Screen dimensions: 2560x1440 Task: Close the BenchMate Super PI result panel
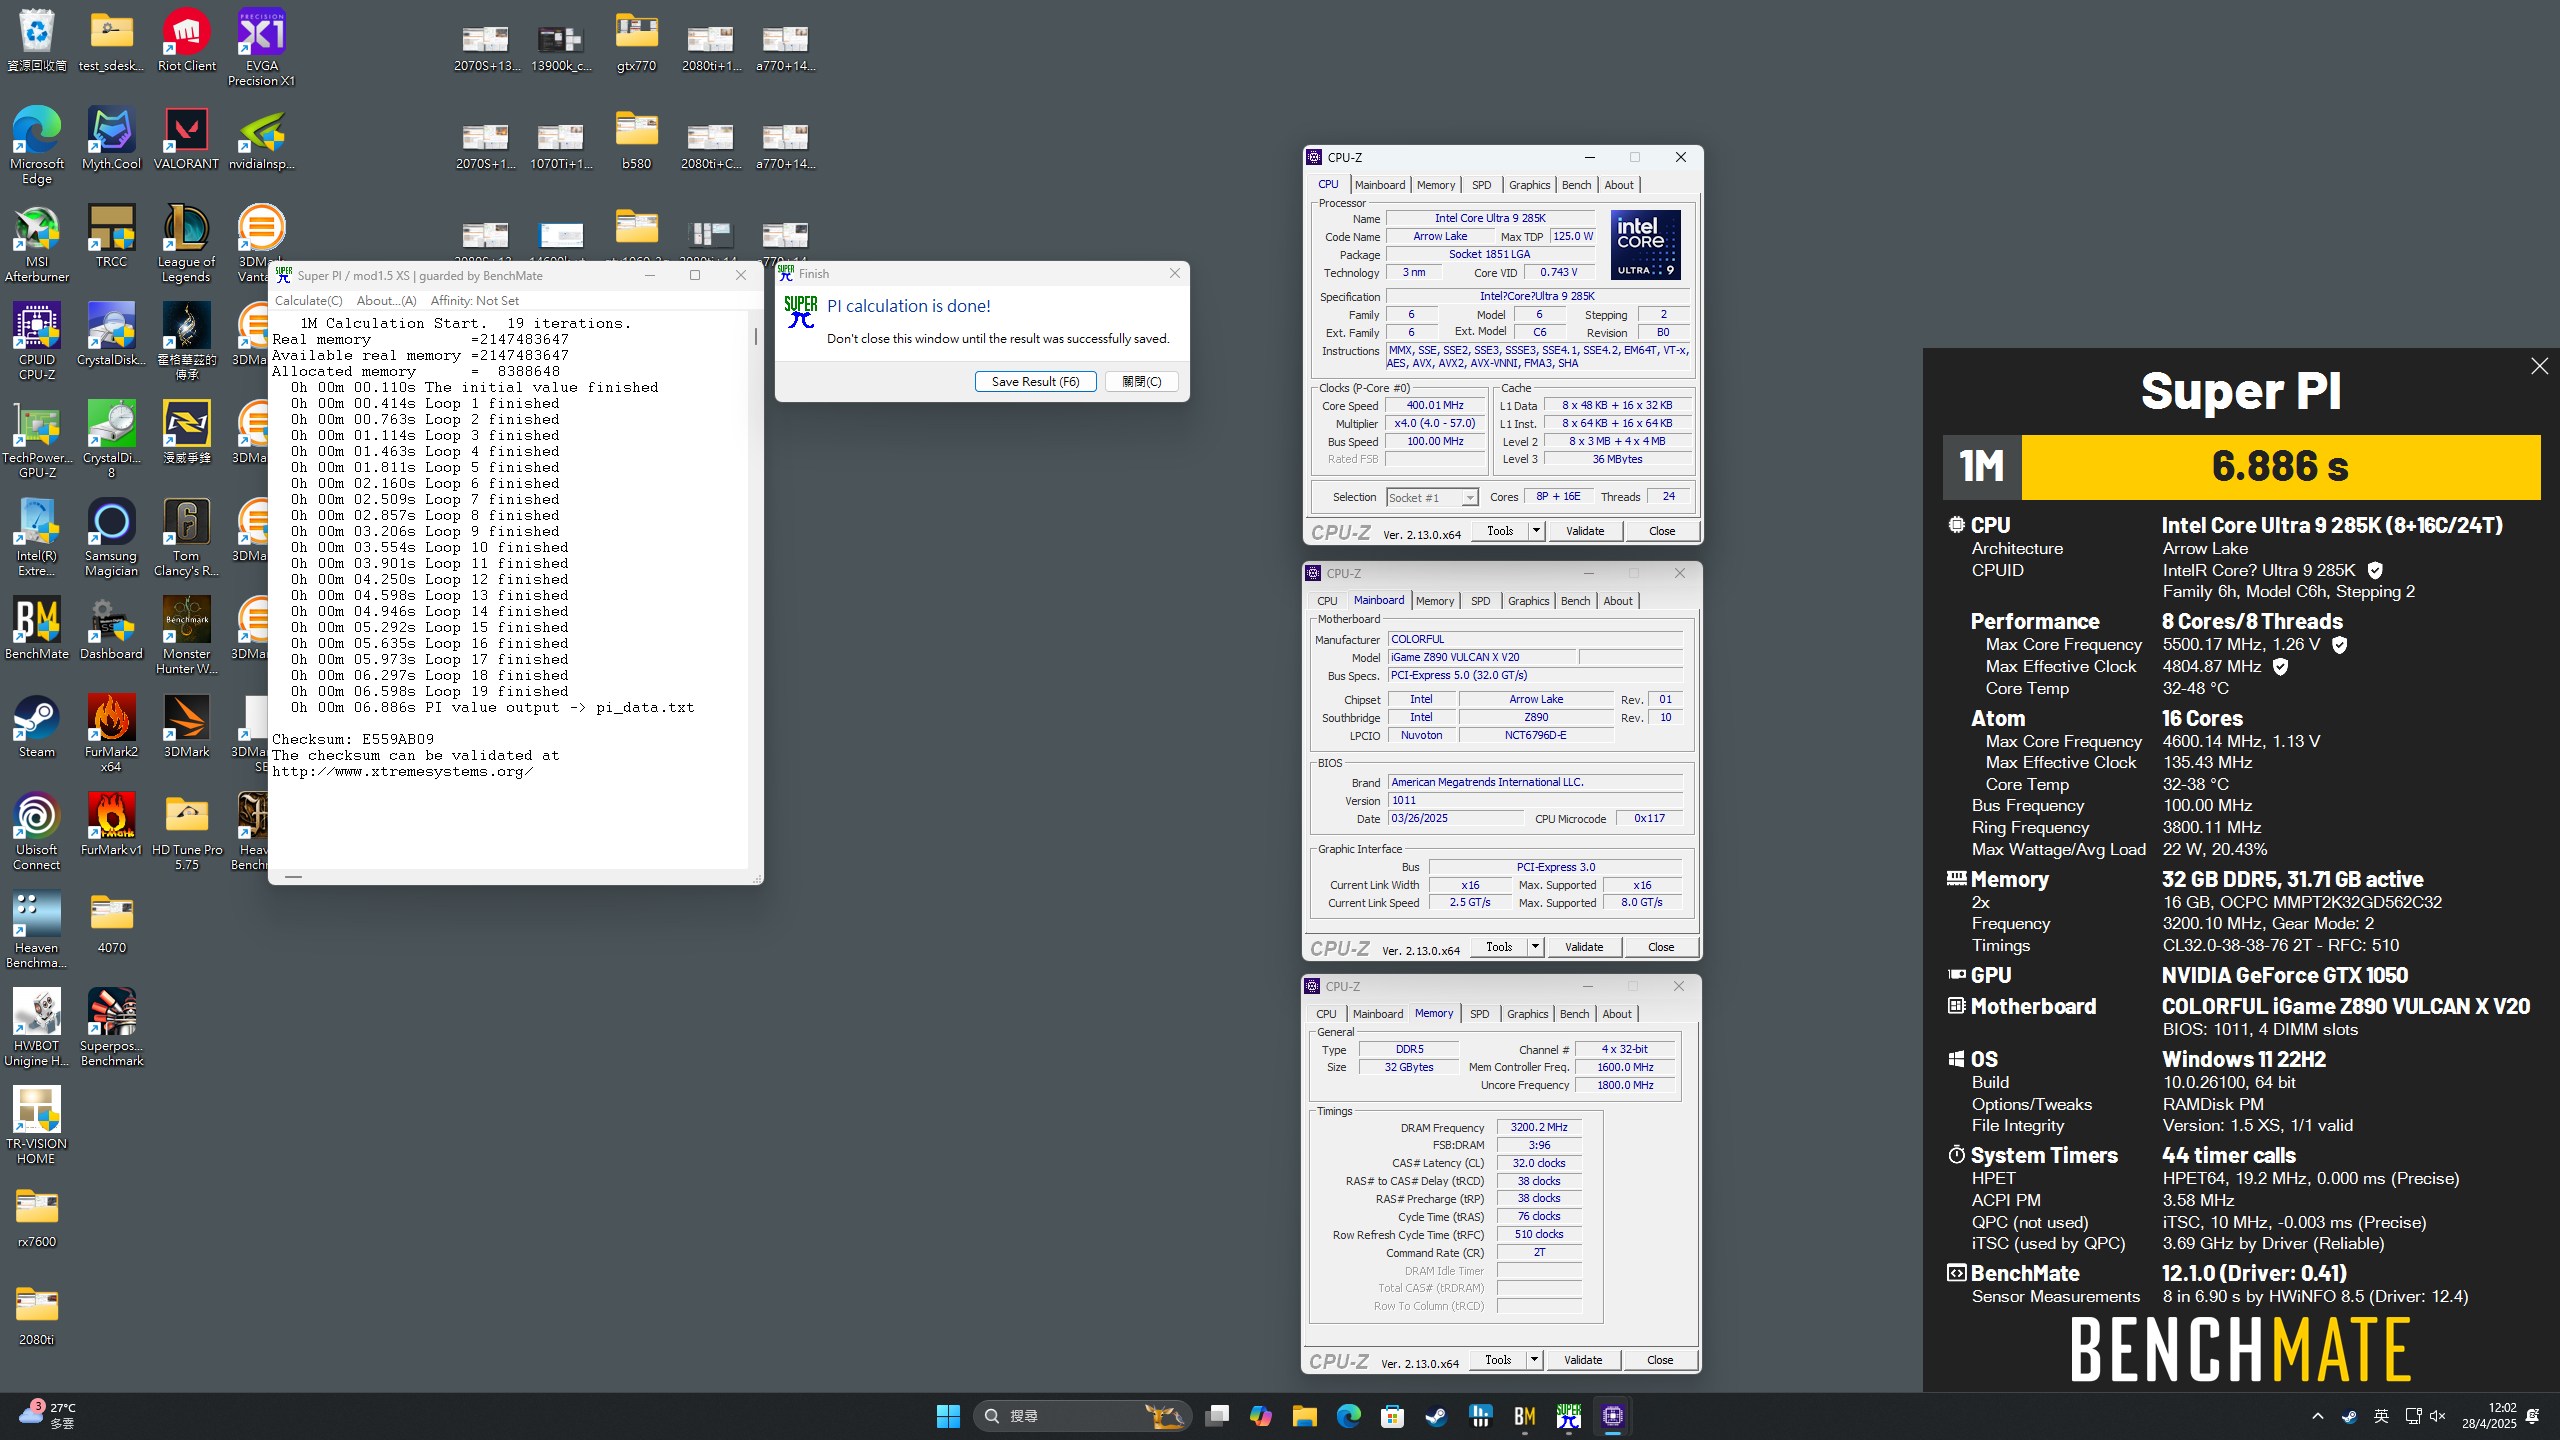(2539, 366)
